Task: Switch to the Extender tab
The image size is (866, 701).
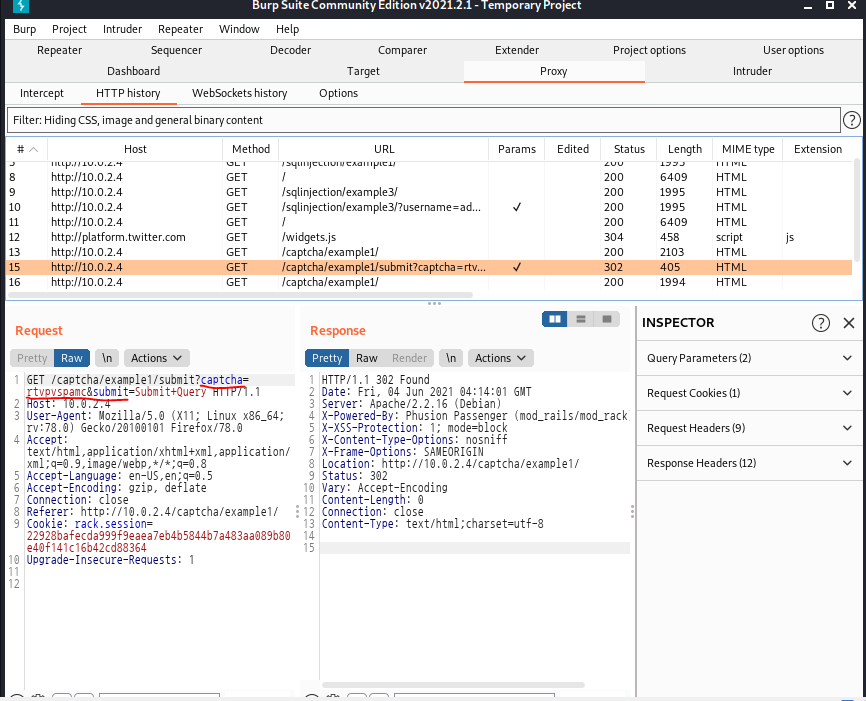Action: (x=516, y=50)
